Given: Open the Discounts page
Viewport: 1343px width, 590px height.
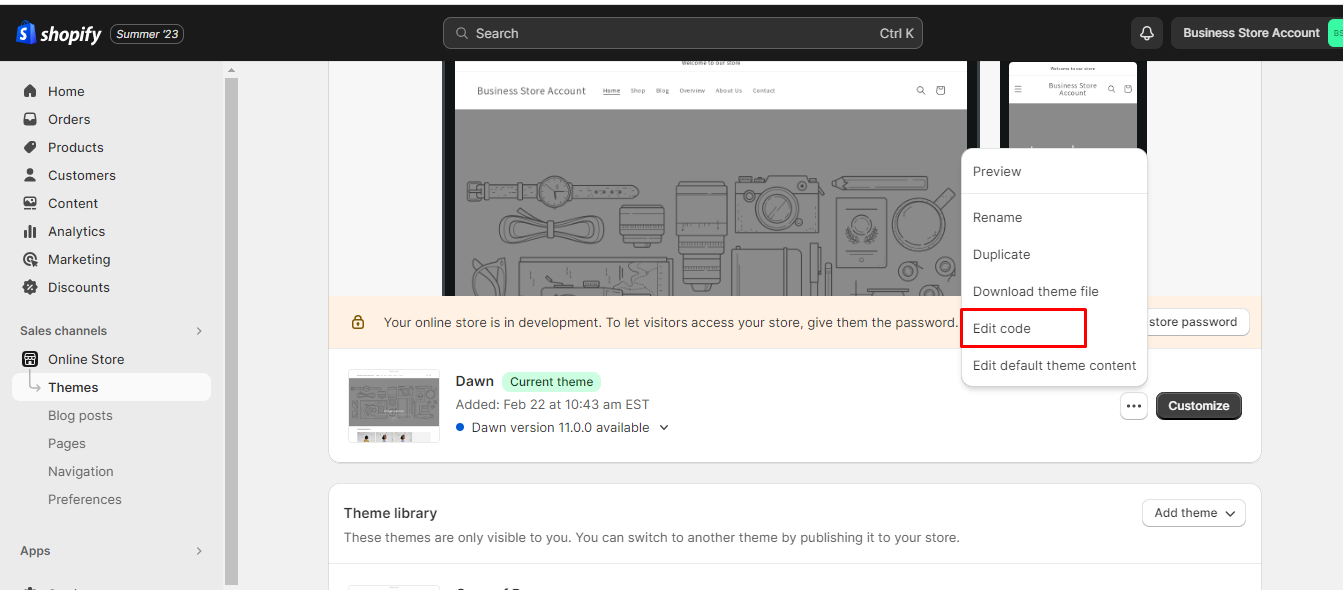Looking at the screenshot, I should tap(79, 287).
